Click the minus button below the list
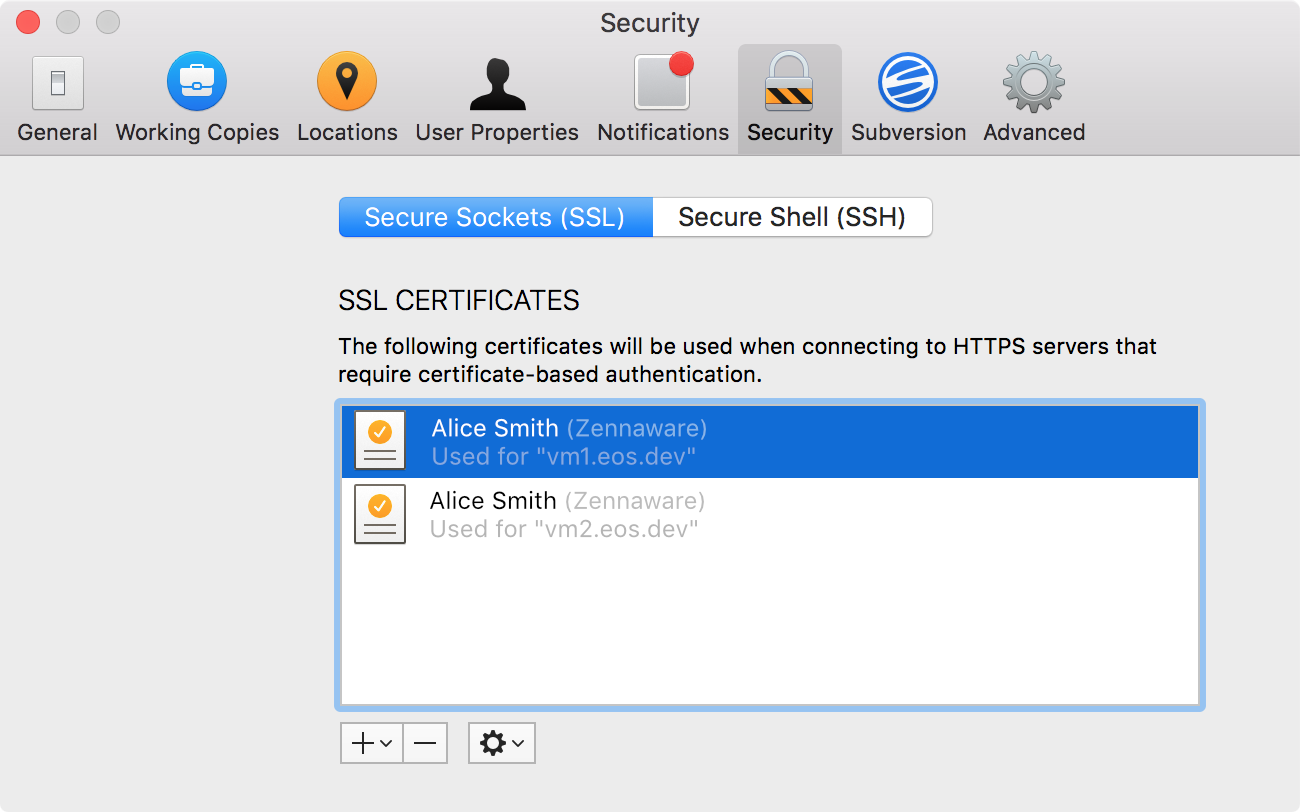 click(x=425, y=742)
